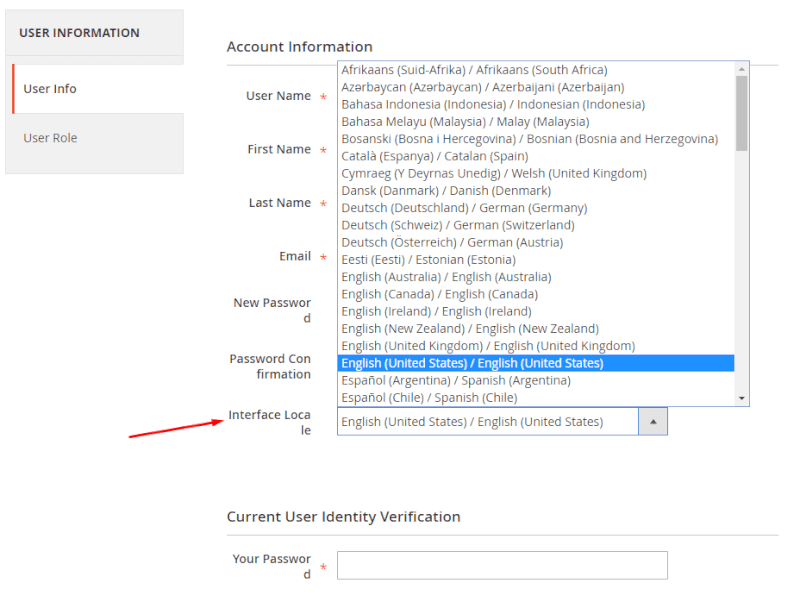The width and height of the screenshot is (800, 607).
Task: Select the User Info tab
Action: pyautogui.click(x=49, y=88)
